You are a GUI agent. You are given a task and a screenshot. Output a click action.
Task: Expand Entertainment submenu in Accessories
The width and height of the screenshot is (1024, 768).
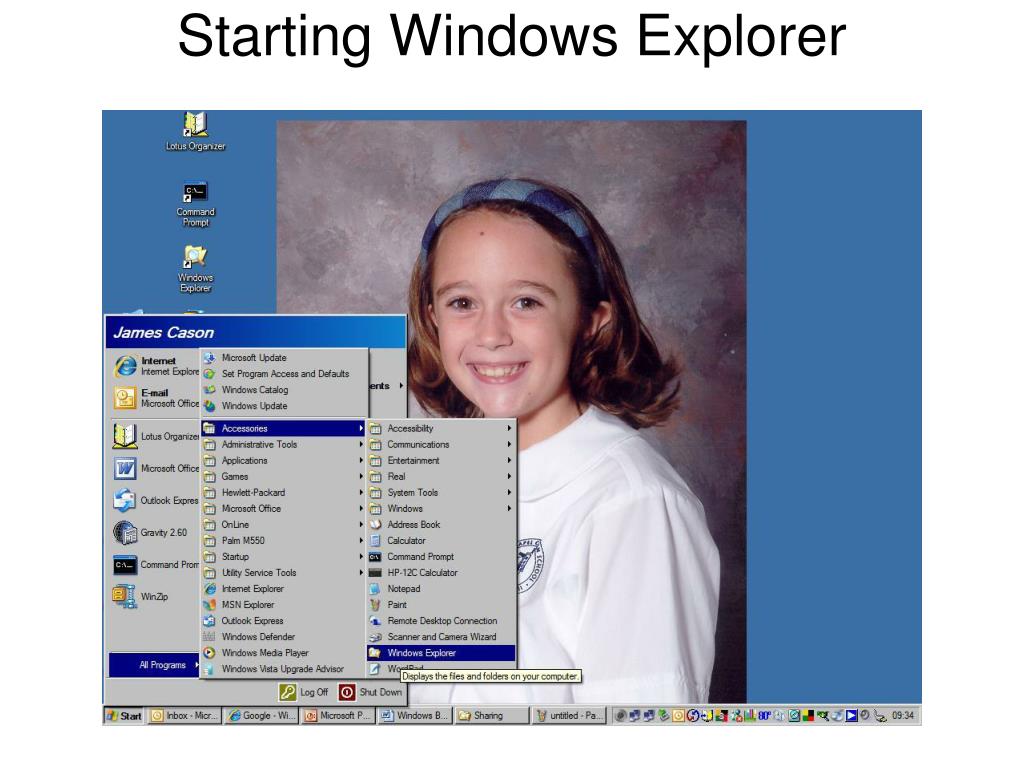point(441,460)
